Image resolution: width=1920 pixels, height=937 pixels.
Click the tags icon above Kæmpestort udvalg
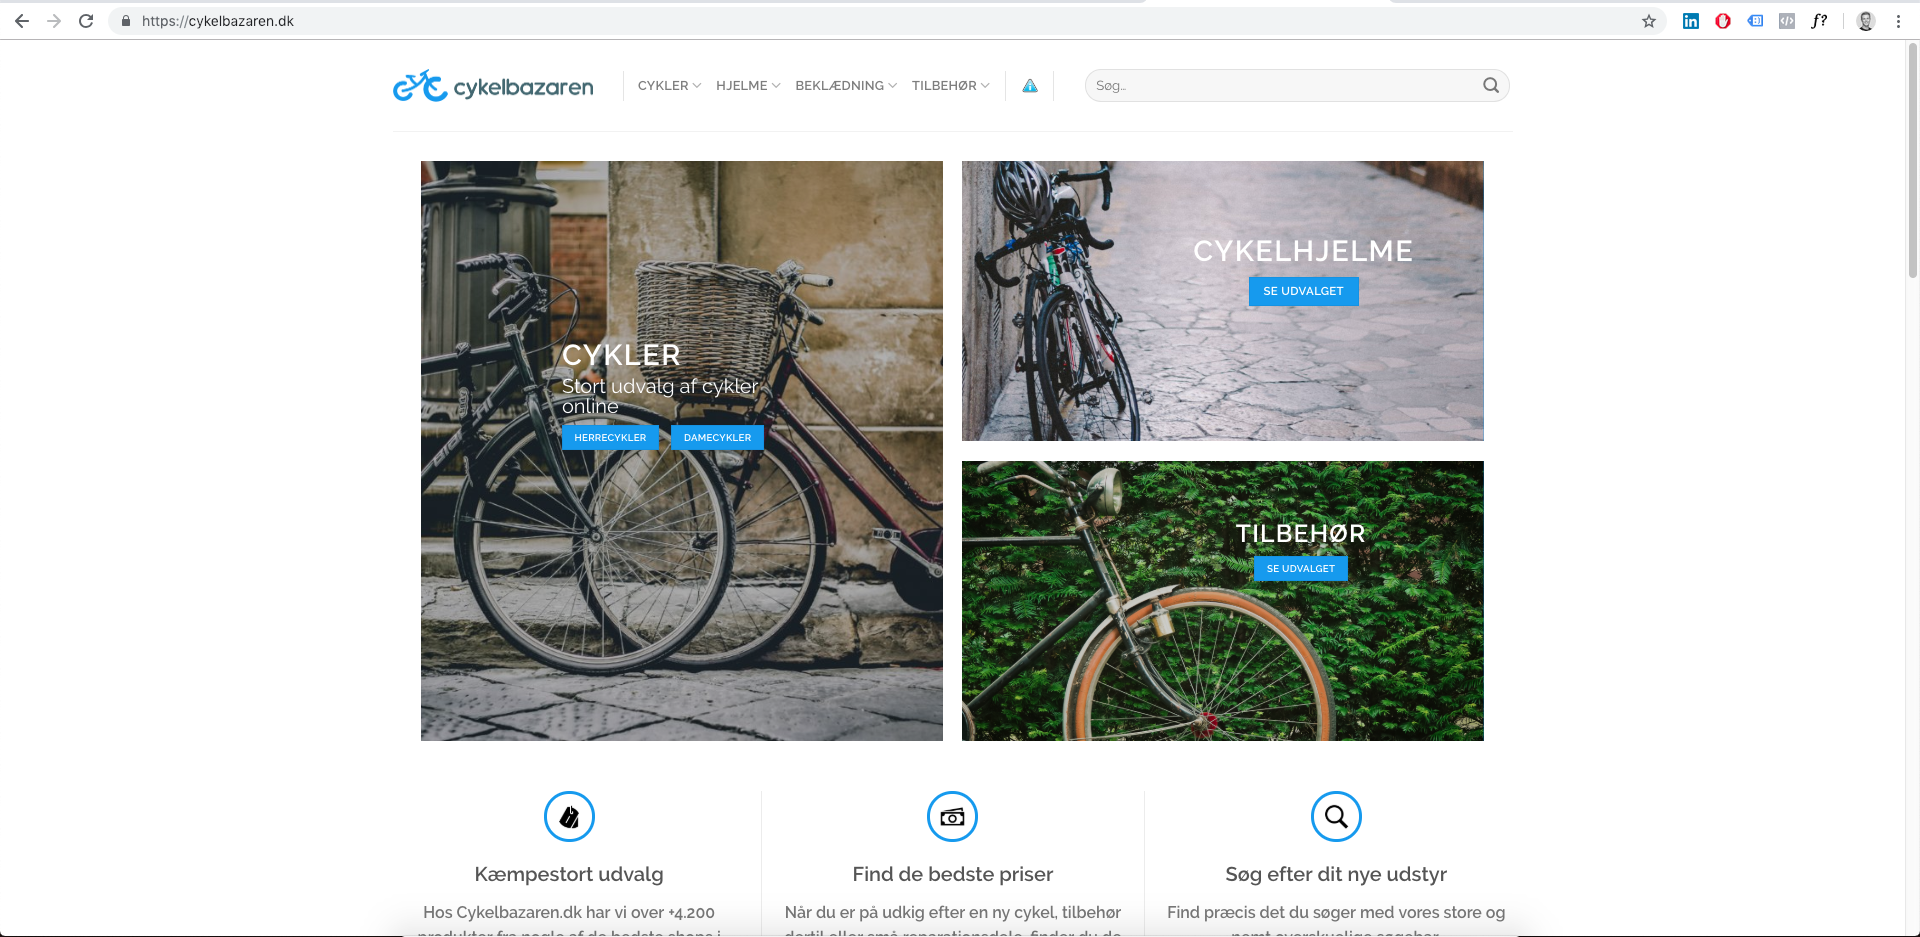click(569, 817)
